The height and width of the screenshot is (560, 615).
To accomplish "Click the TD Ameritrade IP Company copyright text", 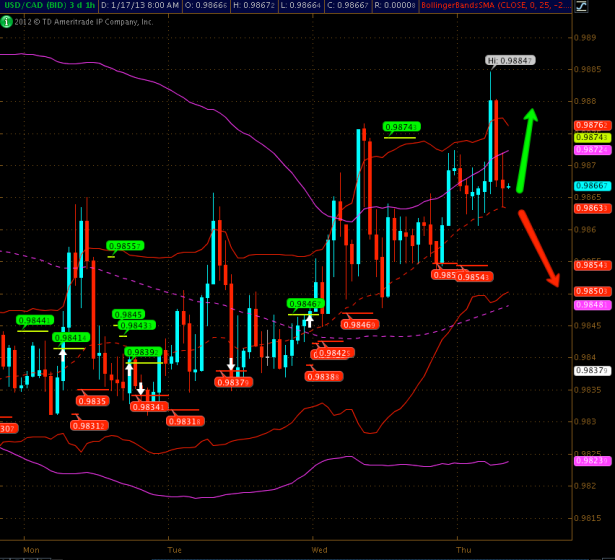I will [x=88, y=20].
